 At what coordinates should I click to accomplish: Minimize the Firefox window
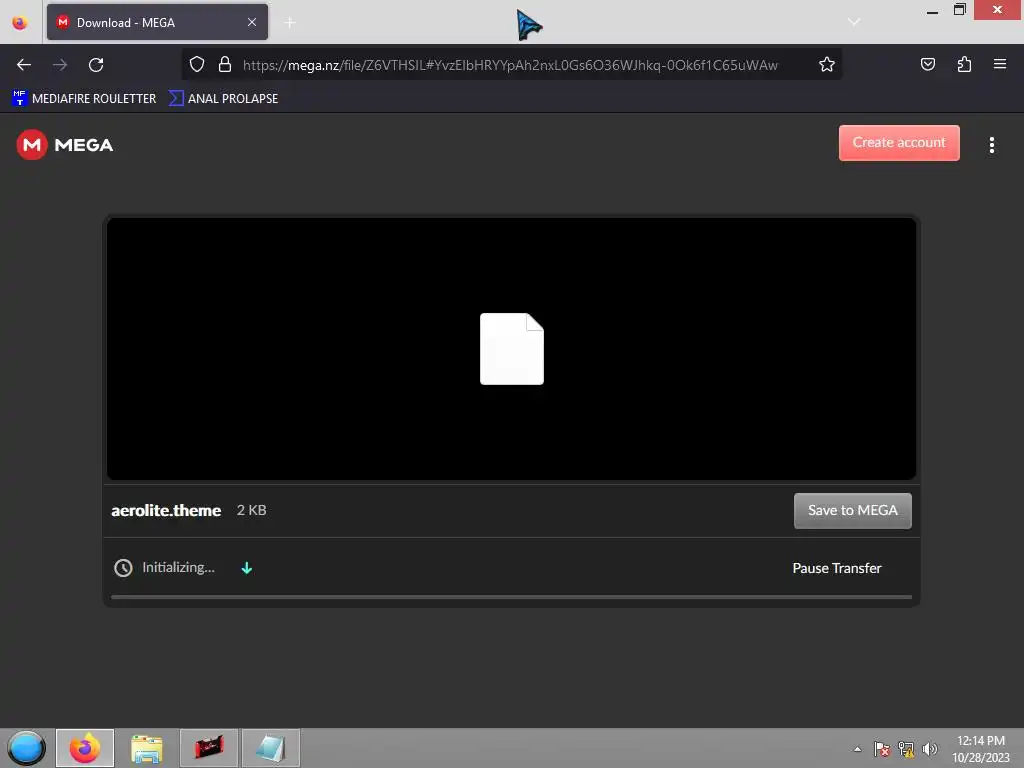point(933,11)
